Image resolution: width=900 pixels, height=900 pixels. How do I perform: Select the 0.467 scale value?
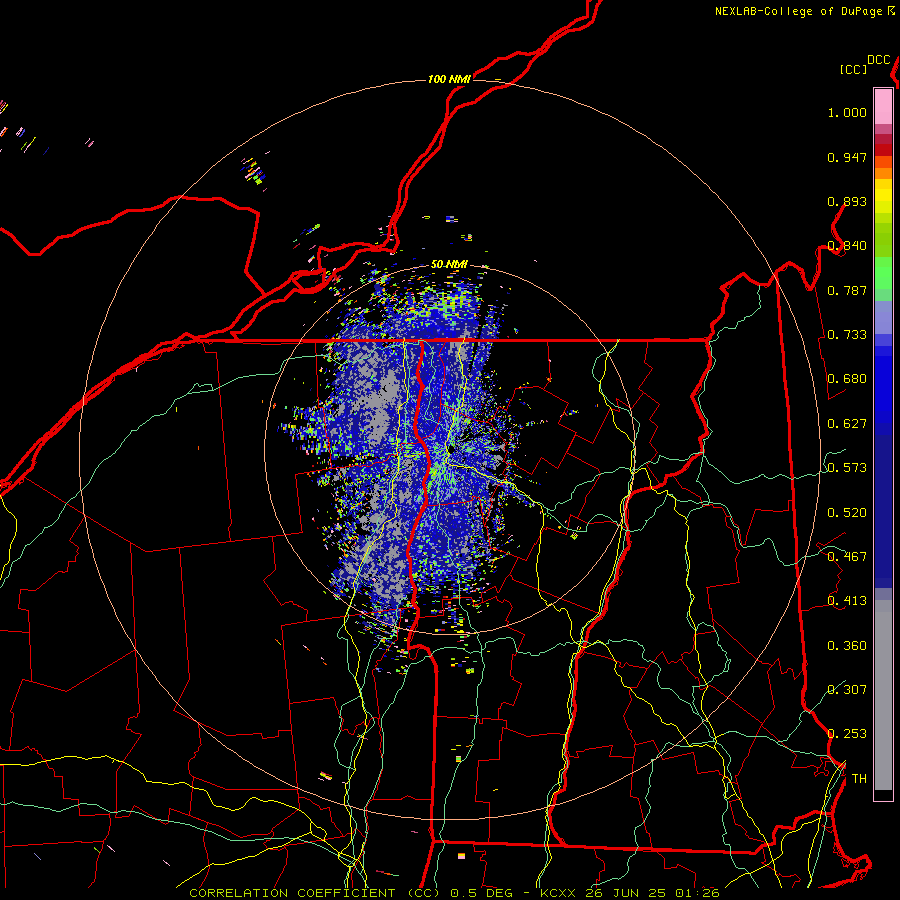click(x=847, y=556)
